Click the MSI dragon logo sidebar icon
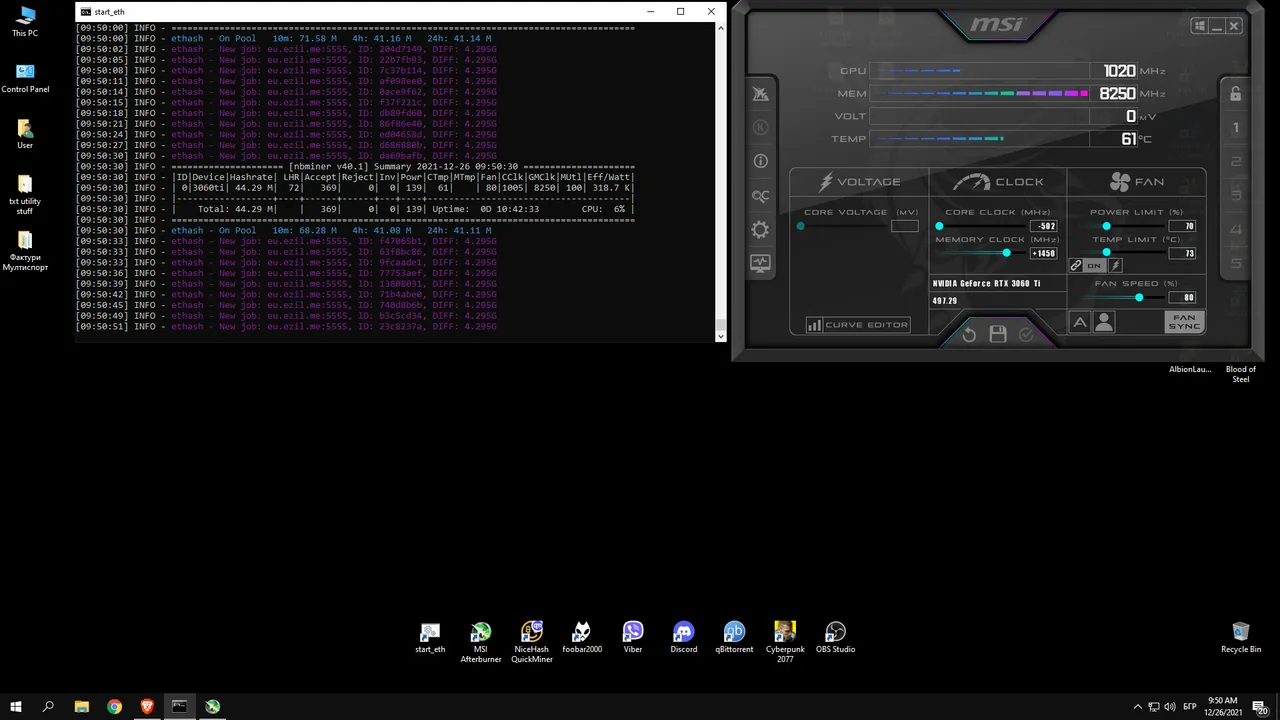Viewport: 1280px width, 720px height. [760, 94]
